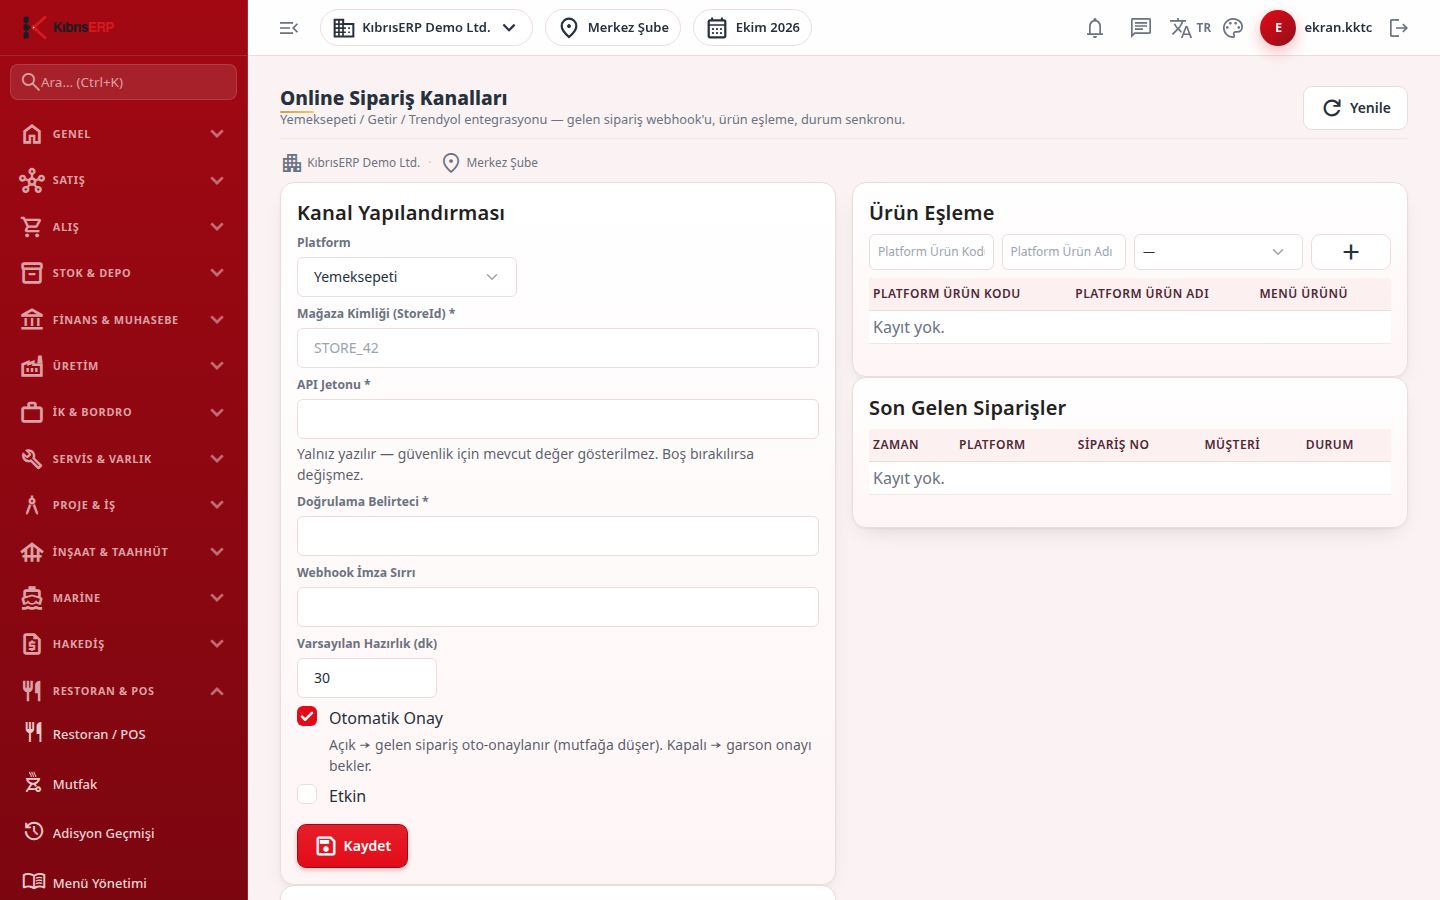Enable the Etkin checkbox
This screenshot has width=1440, height=900.
[x=307, y=794]
